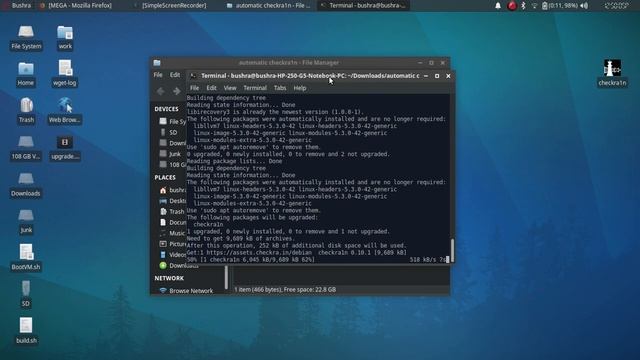The image size is (640, 360).
Task: Click the File Manager sidebar scrollbar
Action: (226, 278)
